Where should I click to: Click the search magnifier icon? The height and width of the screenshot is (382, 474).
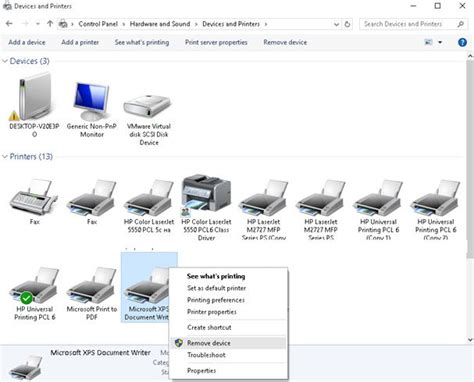pyautogui.click(x=461, y=24)
